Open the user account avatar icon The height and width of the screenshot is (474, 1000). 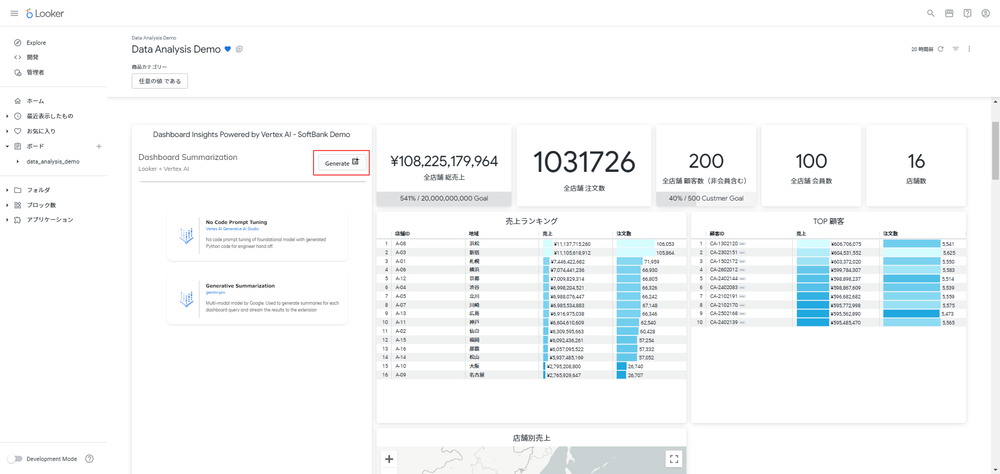[x=986, y=13]
